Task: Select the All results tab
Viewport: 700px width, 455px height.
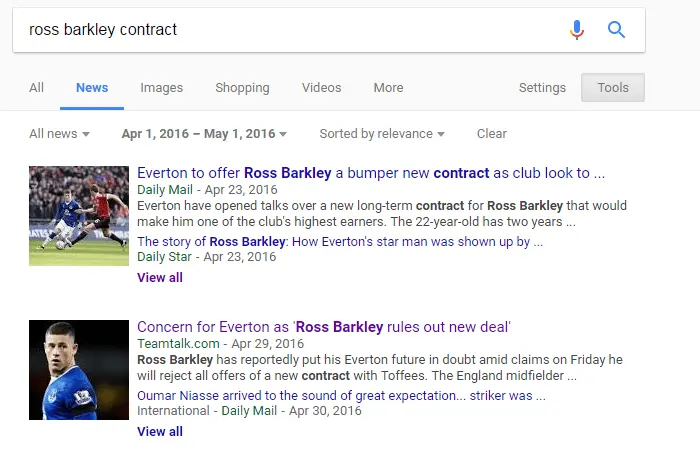Action: (36, 88)
